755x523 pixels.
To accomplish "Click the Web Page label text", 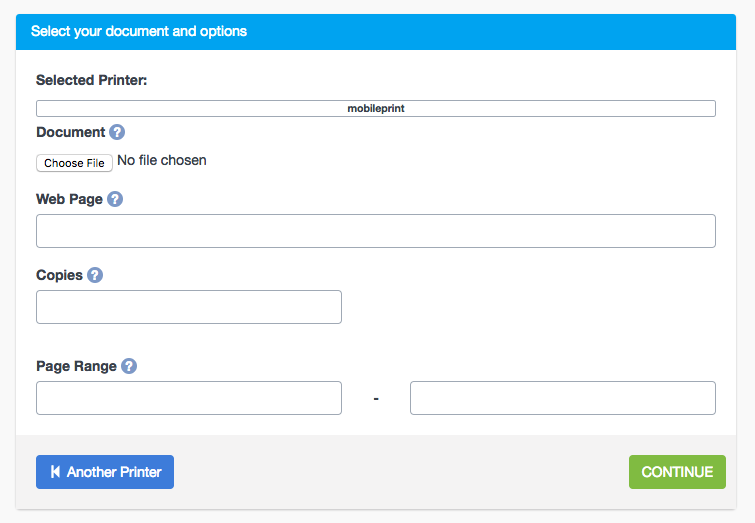I will coord(69,199).
